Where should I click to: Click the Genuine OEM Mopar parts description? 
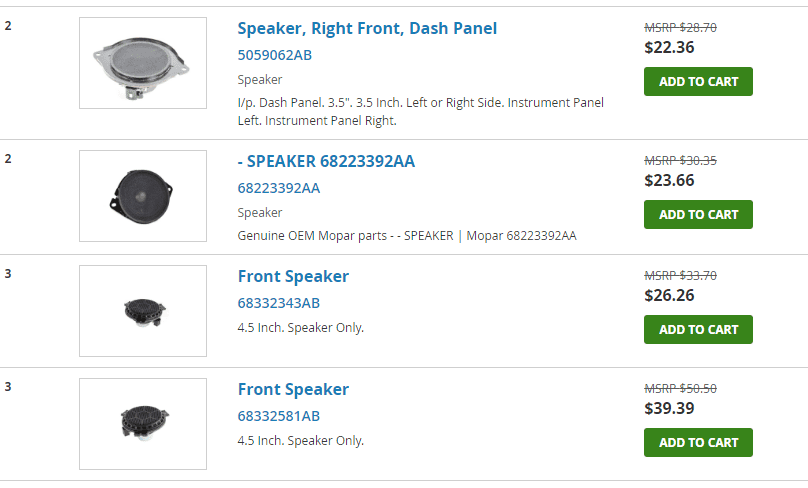click(407, 235)
